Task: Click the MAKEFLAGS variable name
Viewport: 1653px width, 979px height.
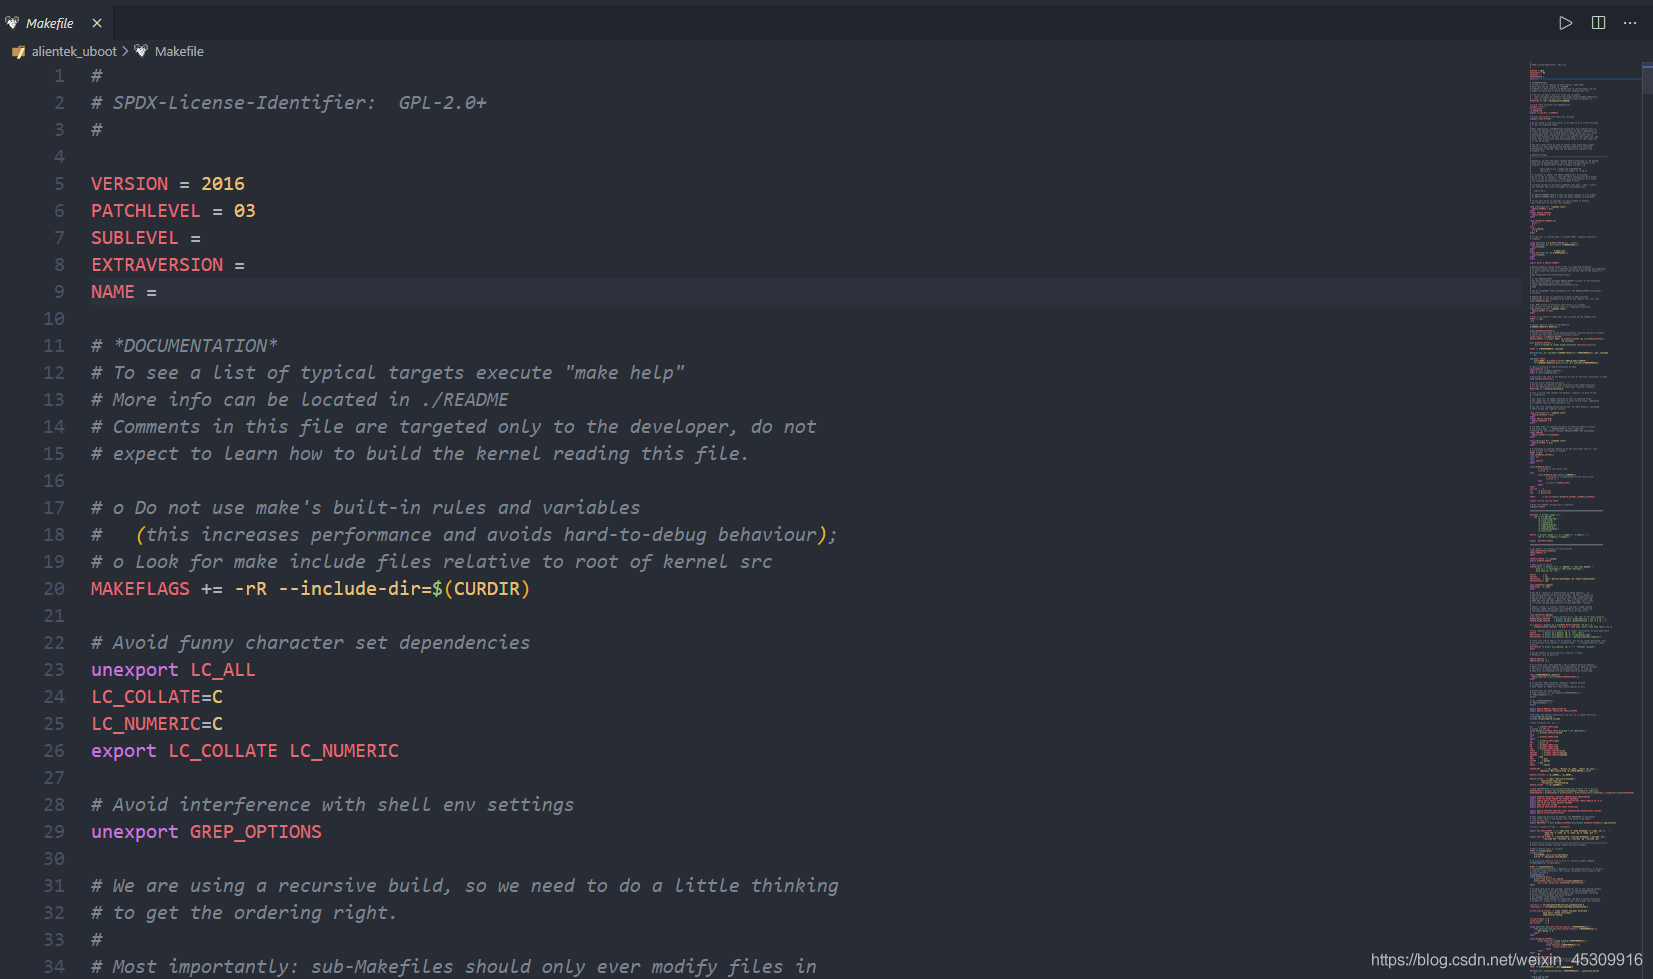Action: click(140, 589)
